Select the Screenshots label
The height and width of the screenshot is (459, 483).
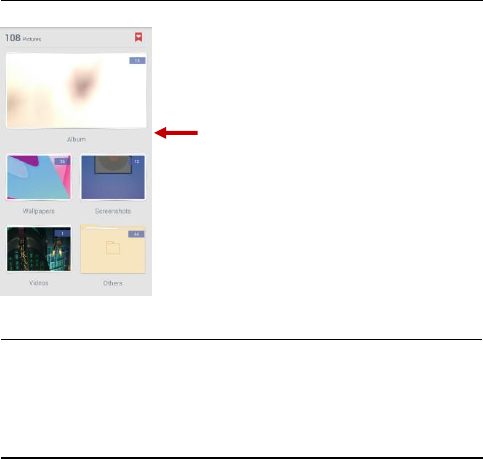coord(113,211)
